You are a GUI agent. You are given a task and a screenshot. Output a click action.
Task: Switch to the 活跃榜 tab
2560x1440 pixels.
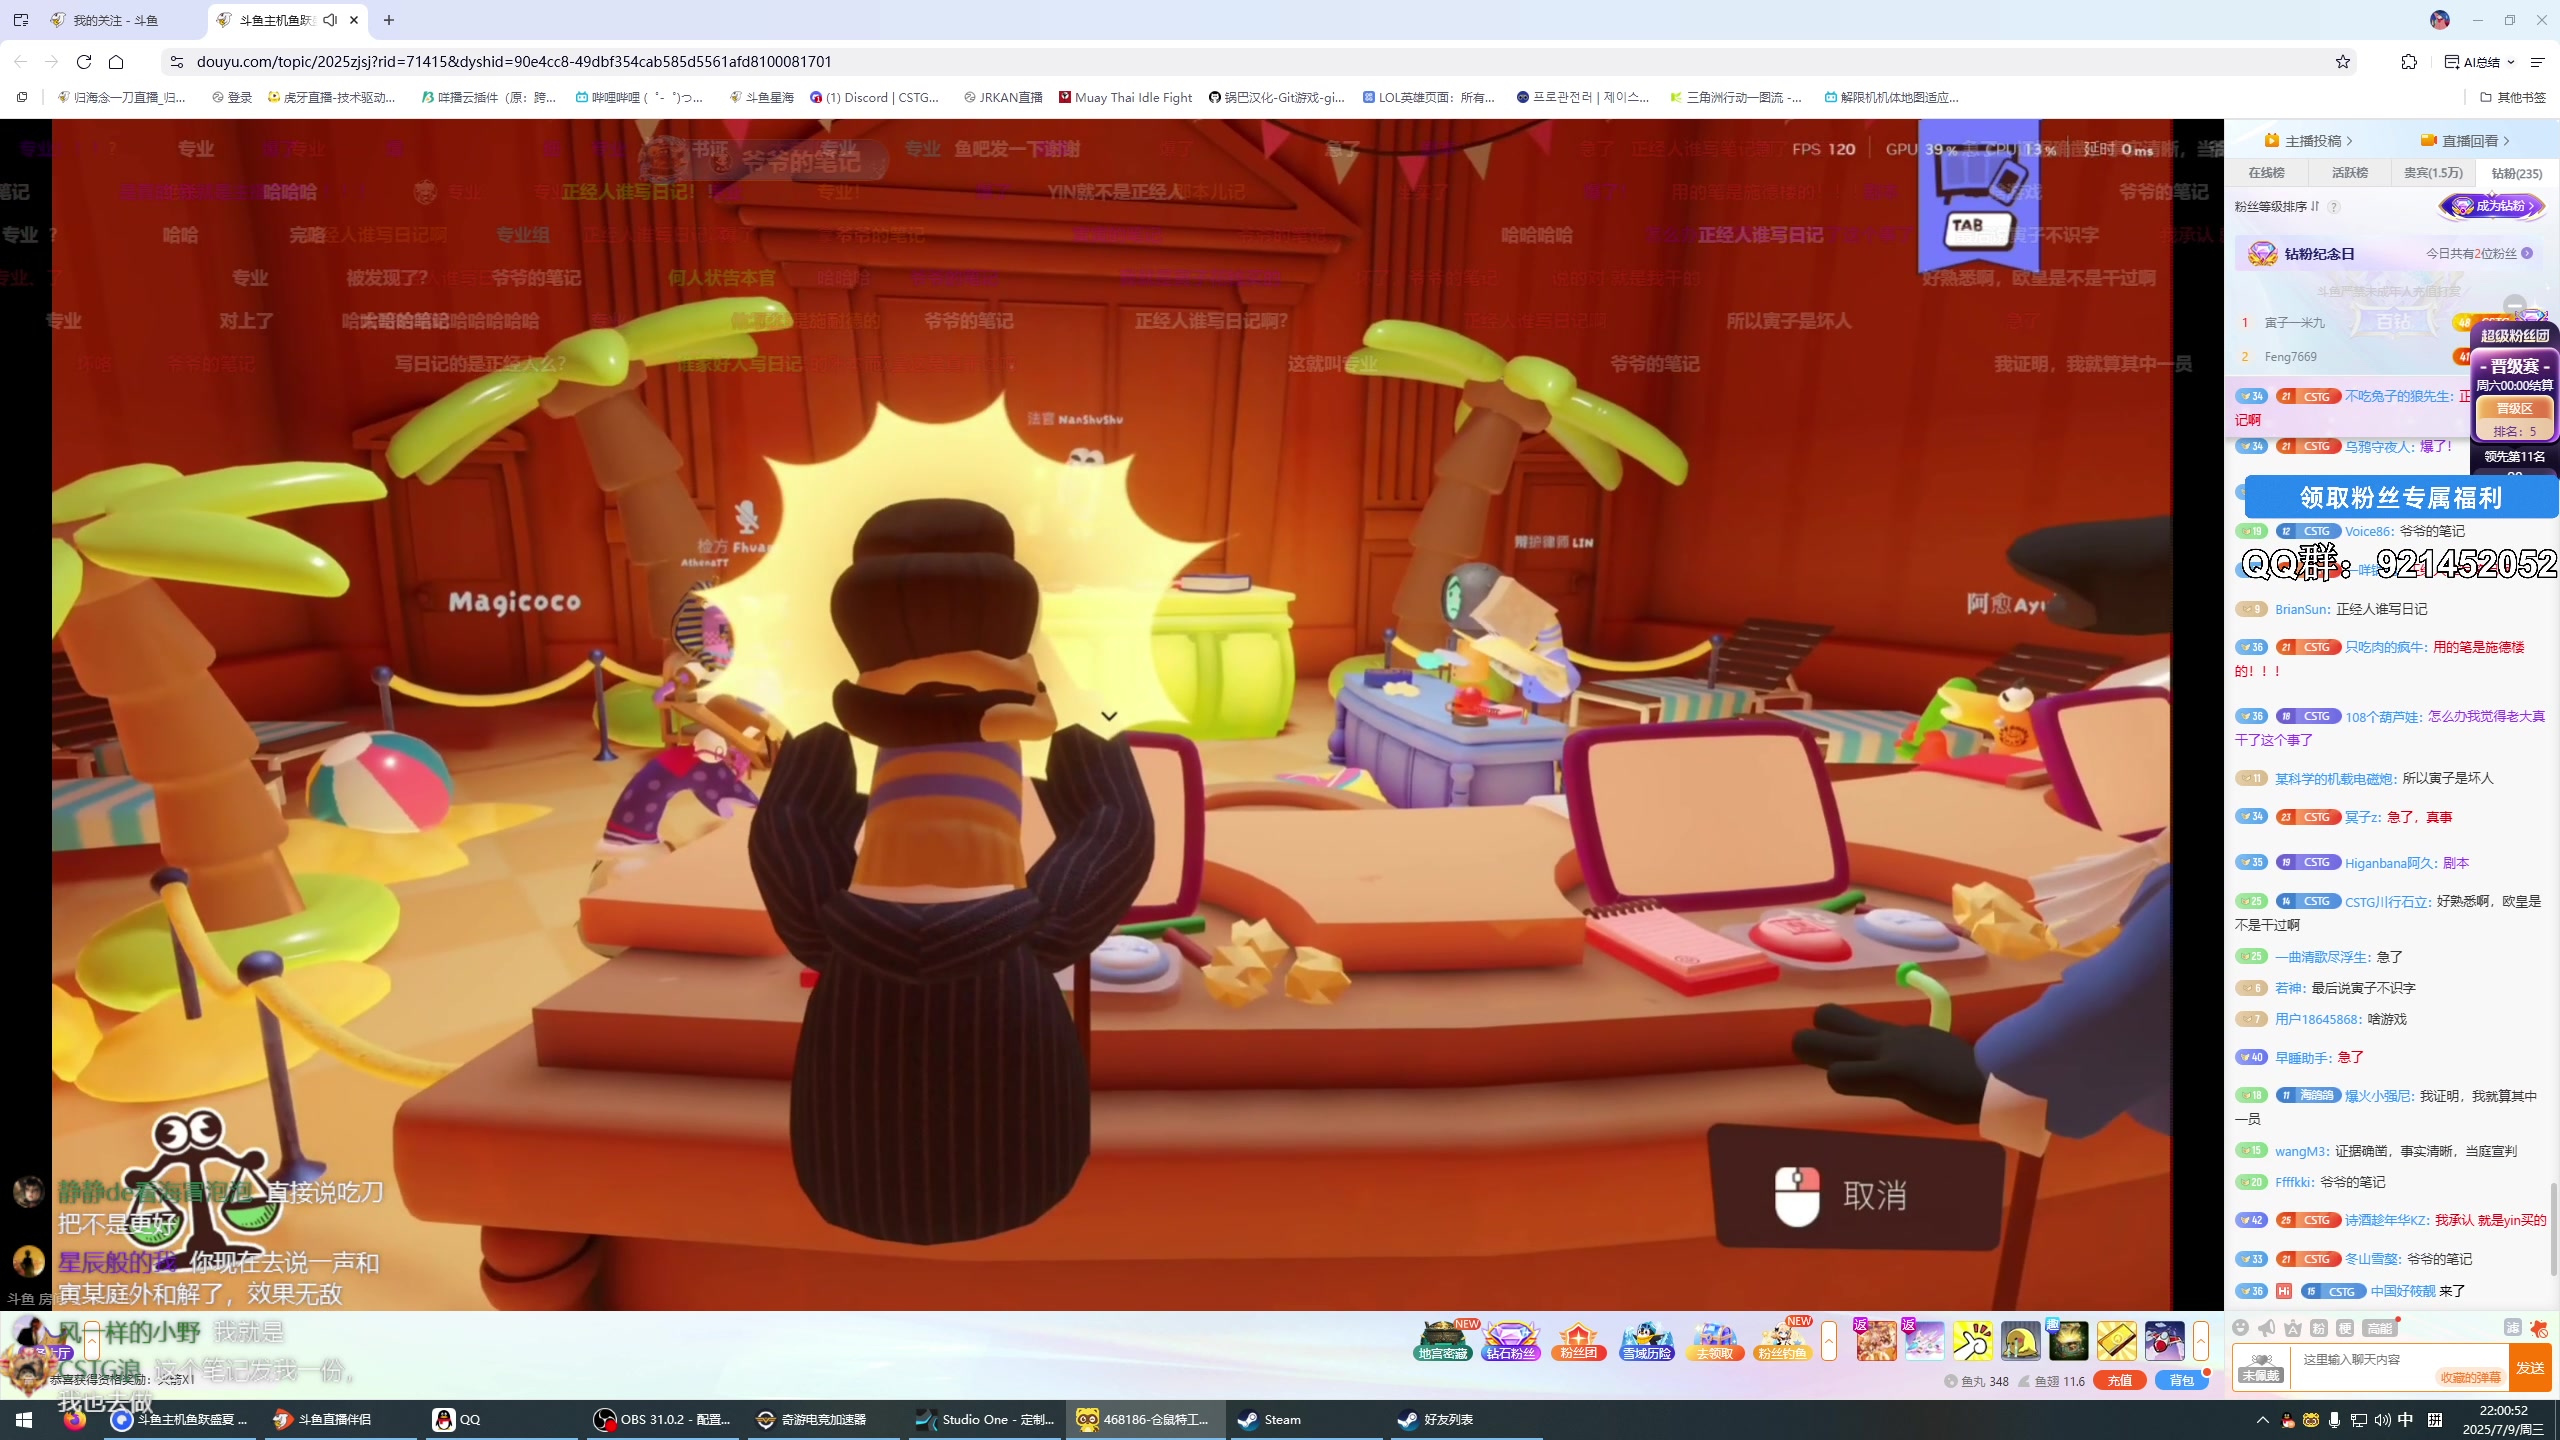[2350, 173]
